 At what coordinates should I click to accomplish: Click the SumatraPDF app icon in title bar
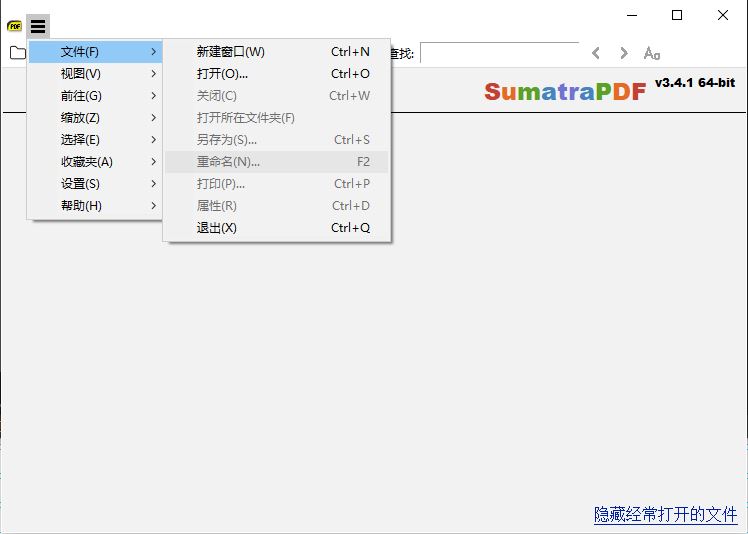[x=14, y=27]
